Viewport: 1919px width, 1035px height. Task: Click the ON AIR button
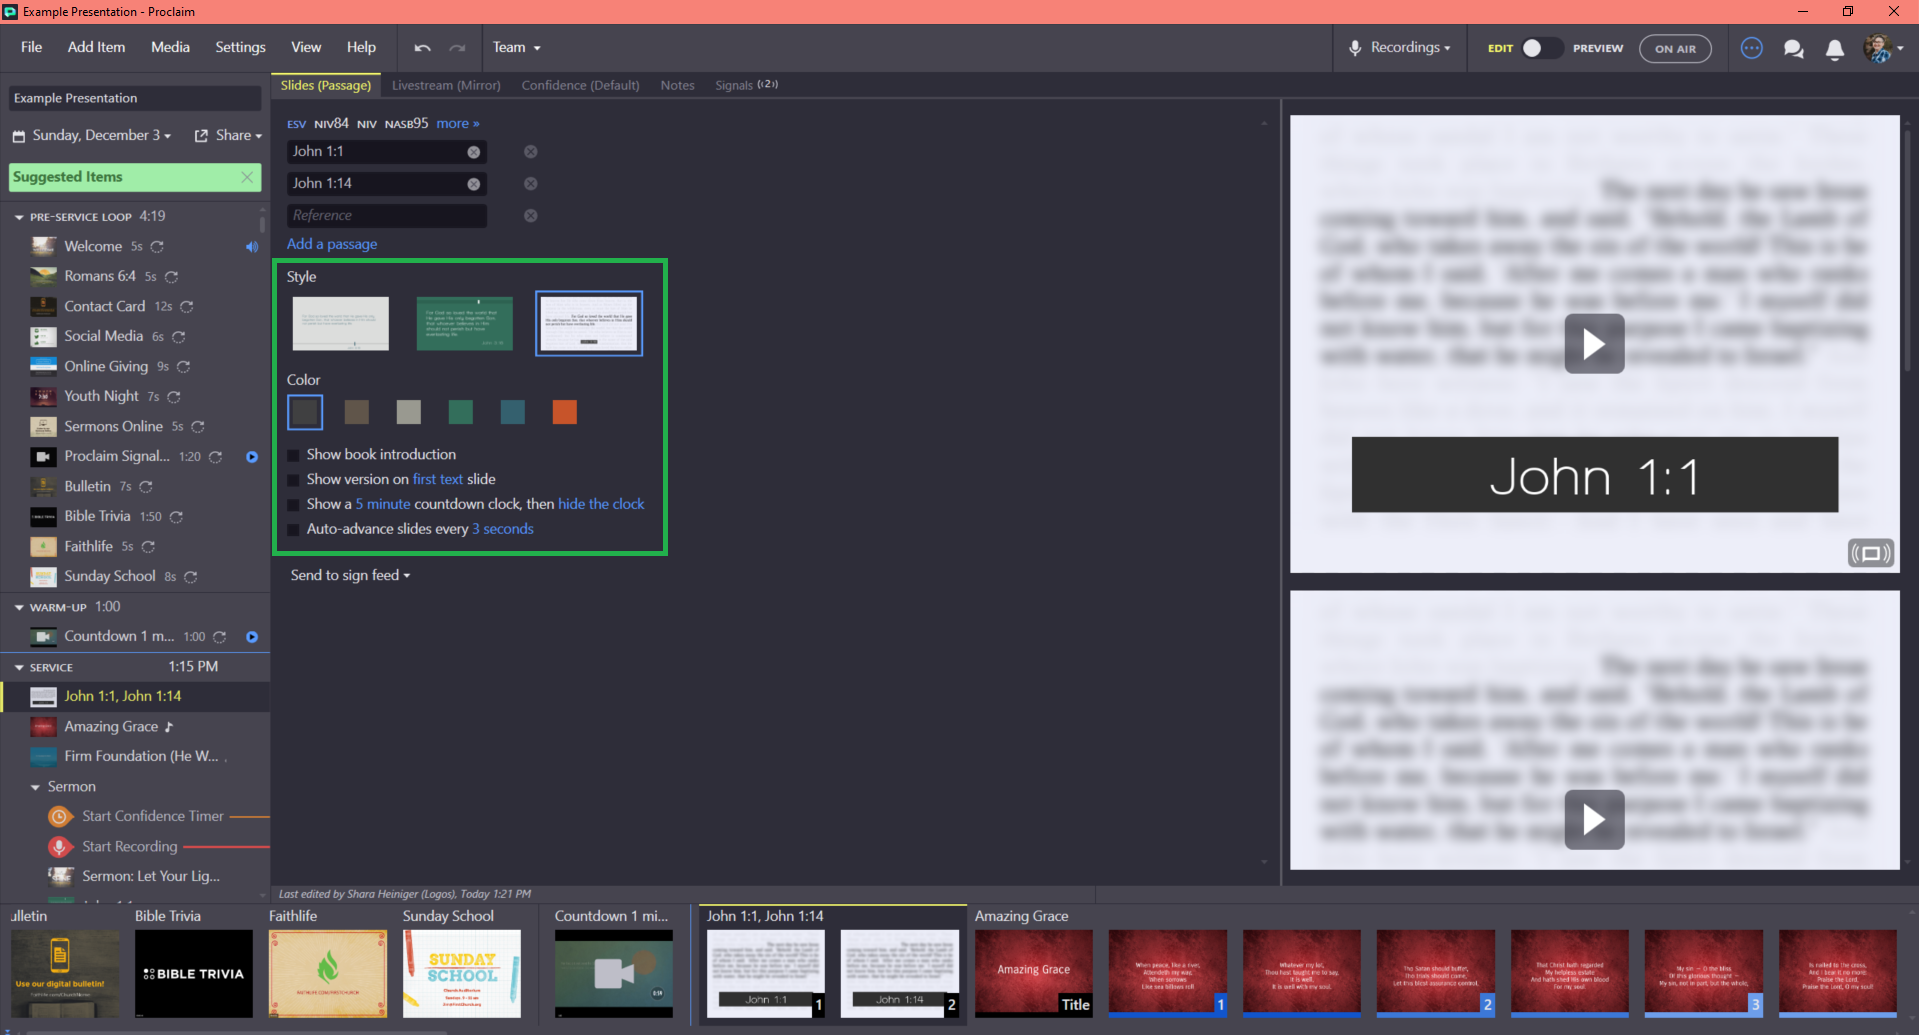coord(1675,48)
